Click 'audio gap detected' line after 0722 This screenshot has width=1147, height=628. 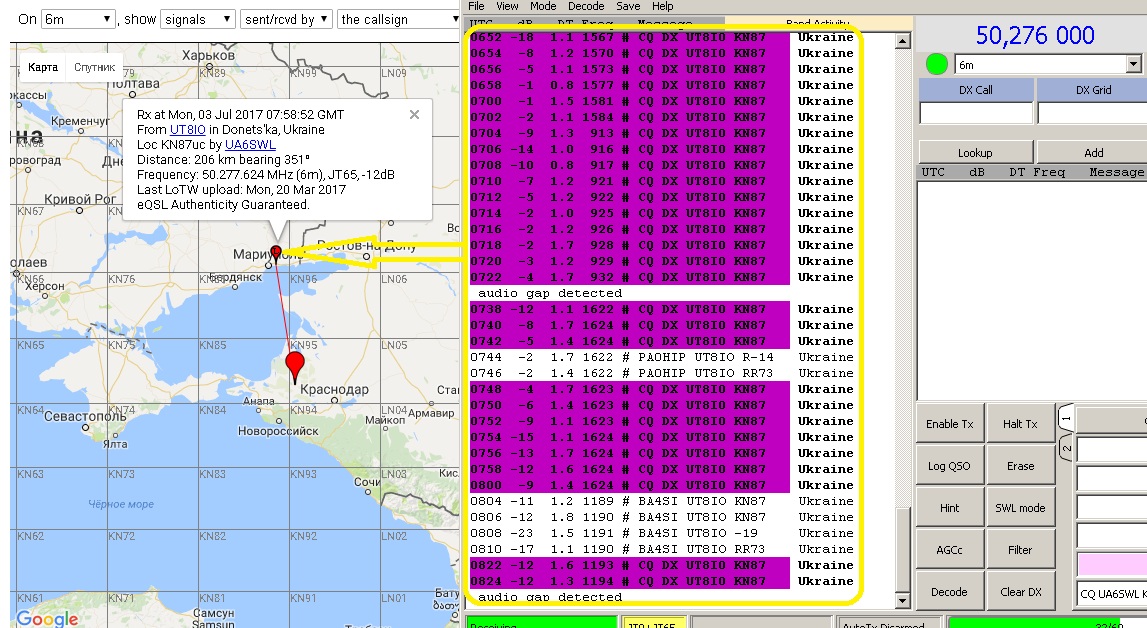tap(550, 293)
